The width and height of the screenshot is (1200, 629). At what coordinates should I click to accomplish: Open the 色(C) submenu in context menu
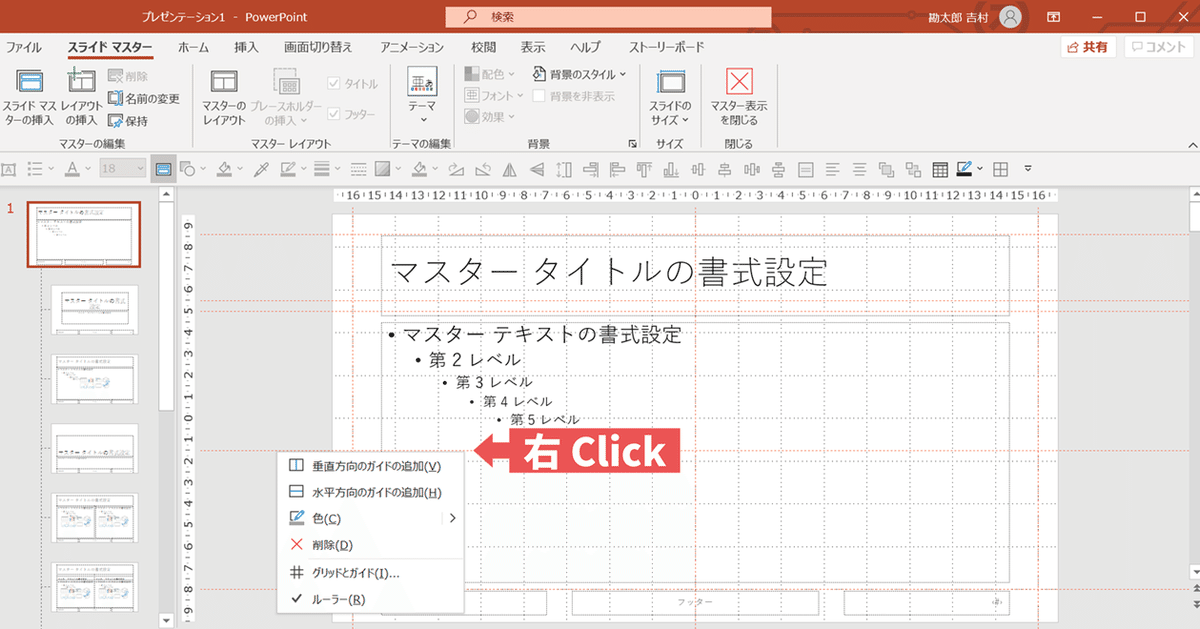point(369,518)
